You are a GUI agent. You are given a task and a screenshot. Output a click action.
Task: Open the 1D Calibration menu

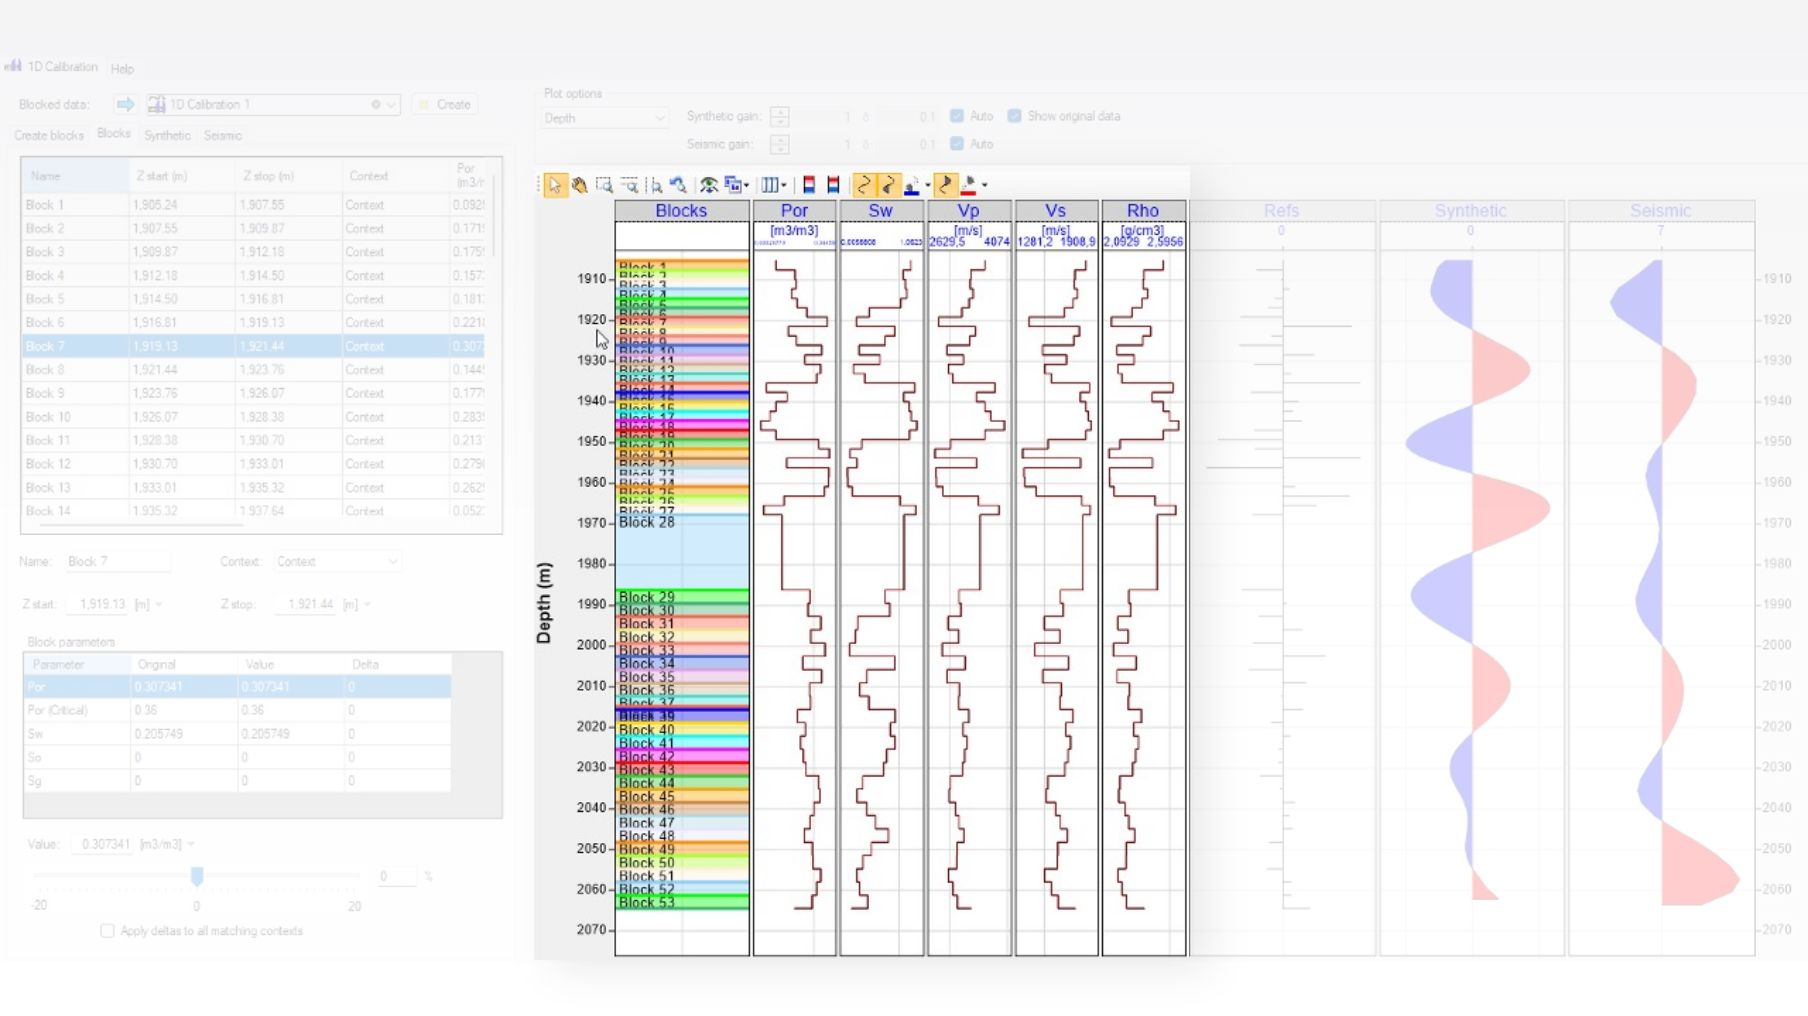pyautogui.click(x=62, y=66)
